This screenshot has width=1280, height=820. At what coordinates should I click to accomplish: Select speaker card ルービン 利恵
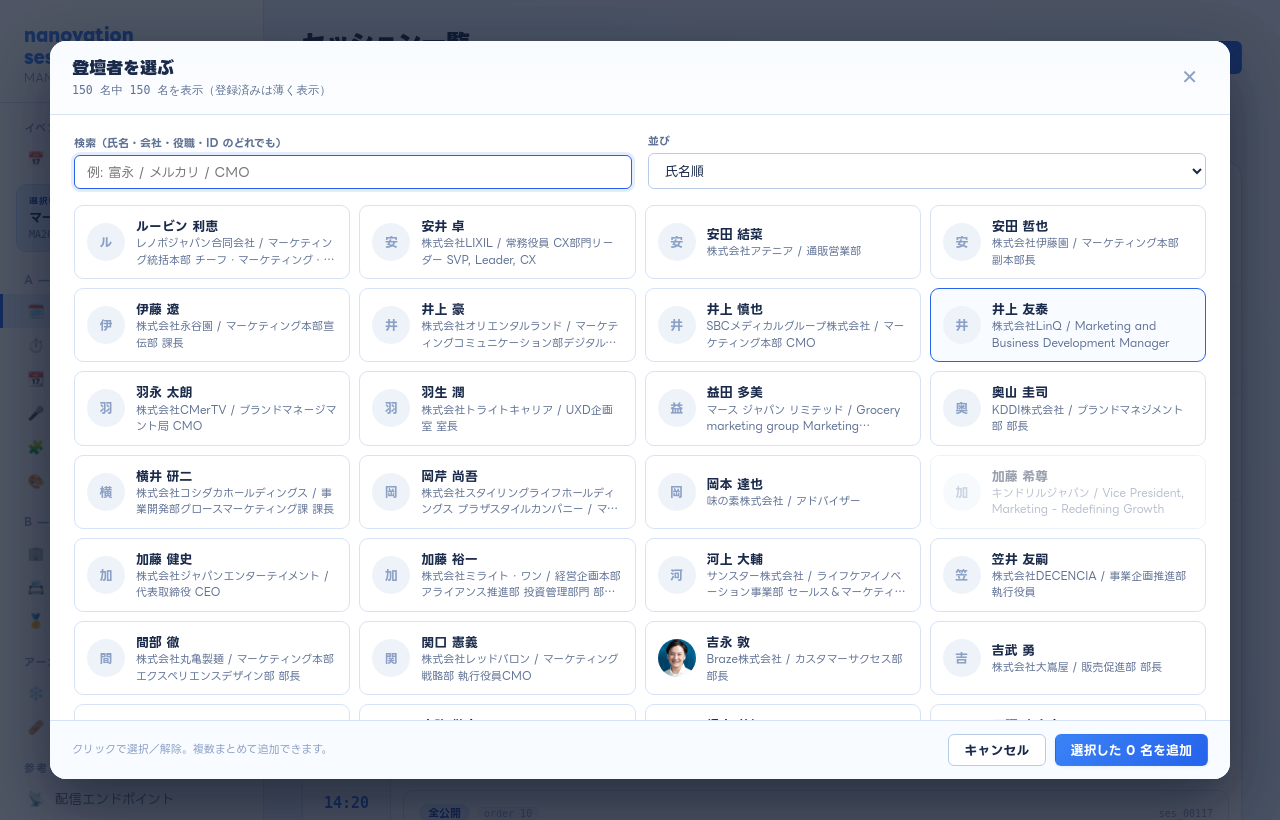click(x=212, y=242)
